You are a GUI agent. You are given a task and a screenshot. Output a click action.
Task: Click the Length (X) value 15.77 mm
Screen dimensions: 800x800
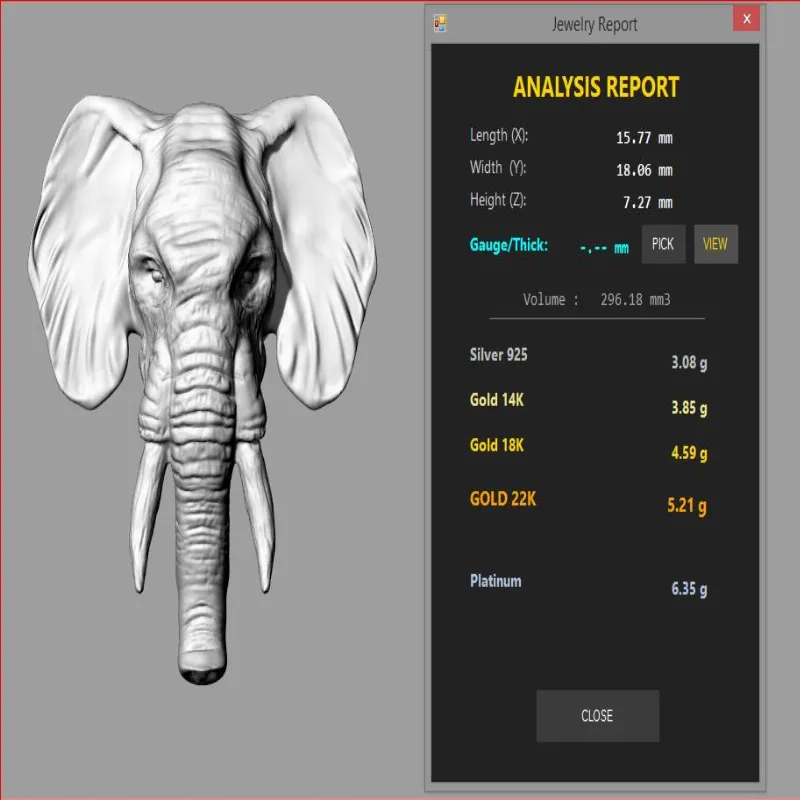[644, 138]
